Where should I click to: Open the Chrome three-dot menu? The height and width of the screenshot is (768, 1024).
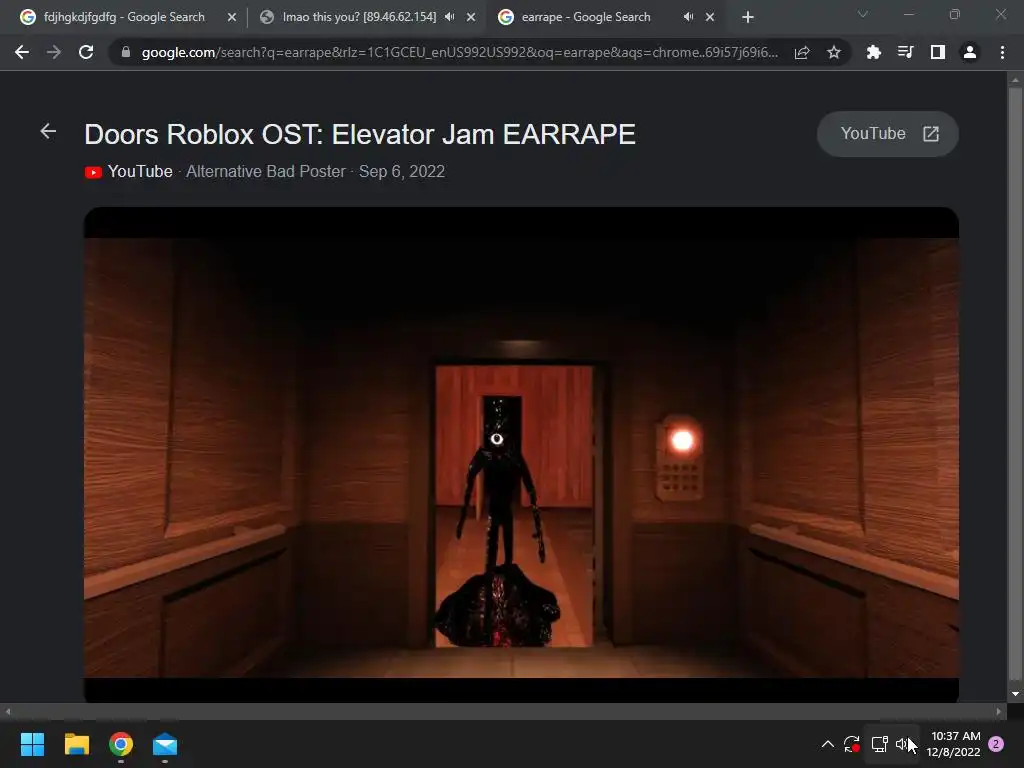[x=1002, y=52]
